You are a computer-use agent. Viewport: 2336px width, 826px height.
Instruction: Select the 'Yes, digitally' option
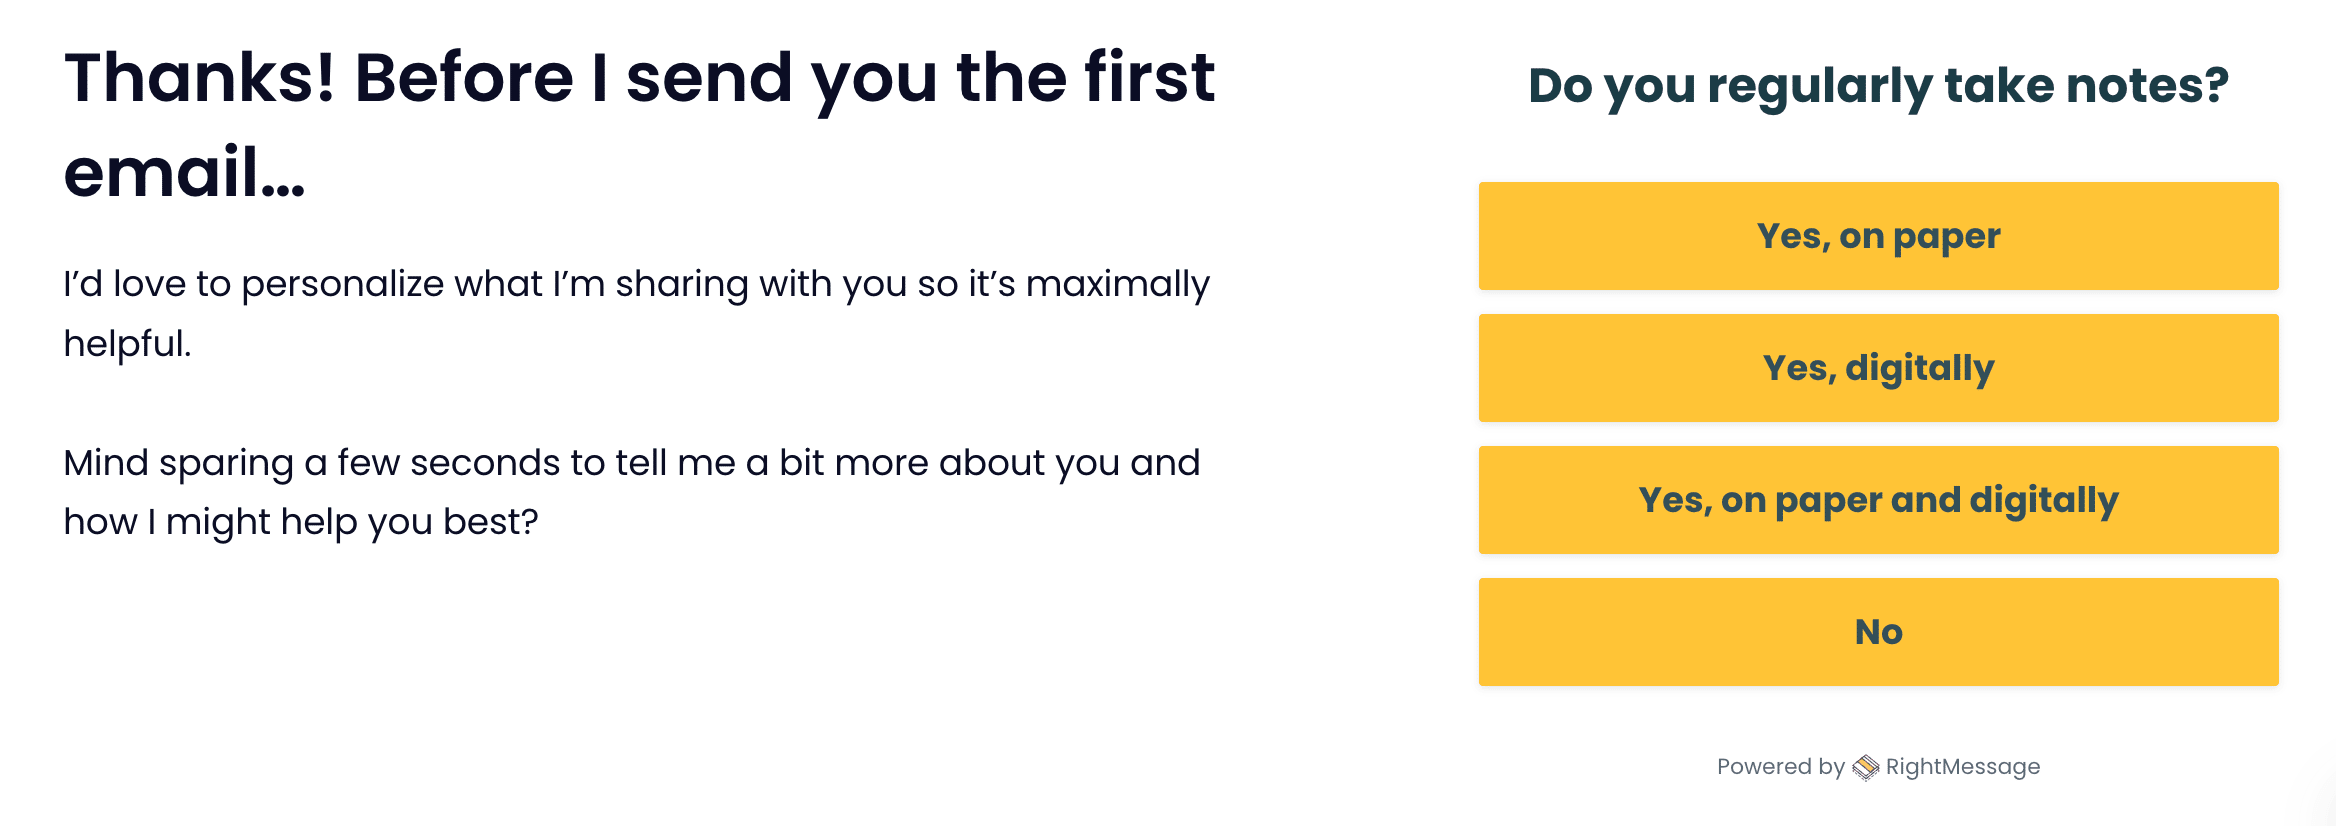(1878, 368)
